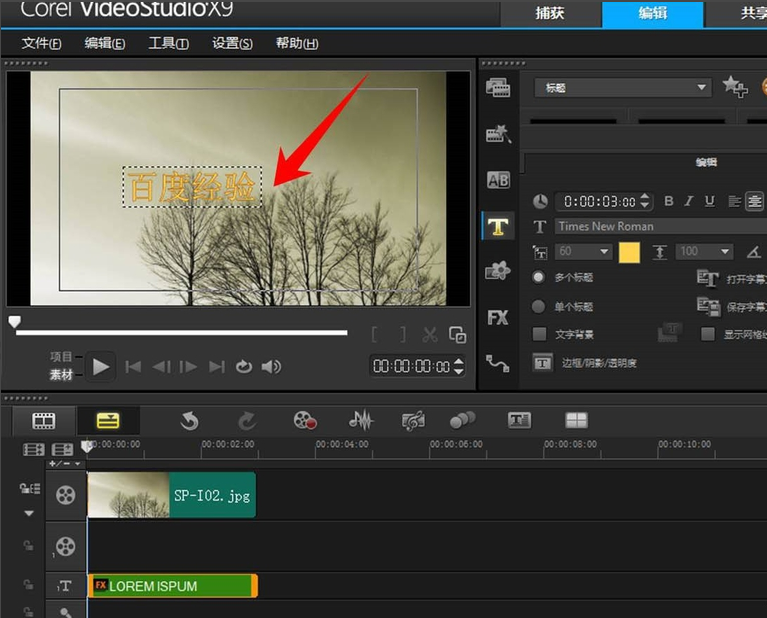The image size is (767, 618).
Task: Click the preview scrubber handle
Action: [14, 321]
